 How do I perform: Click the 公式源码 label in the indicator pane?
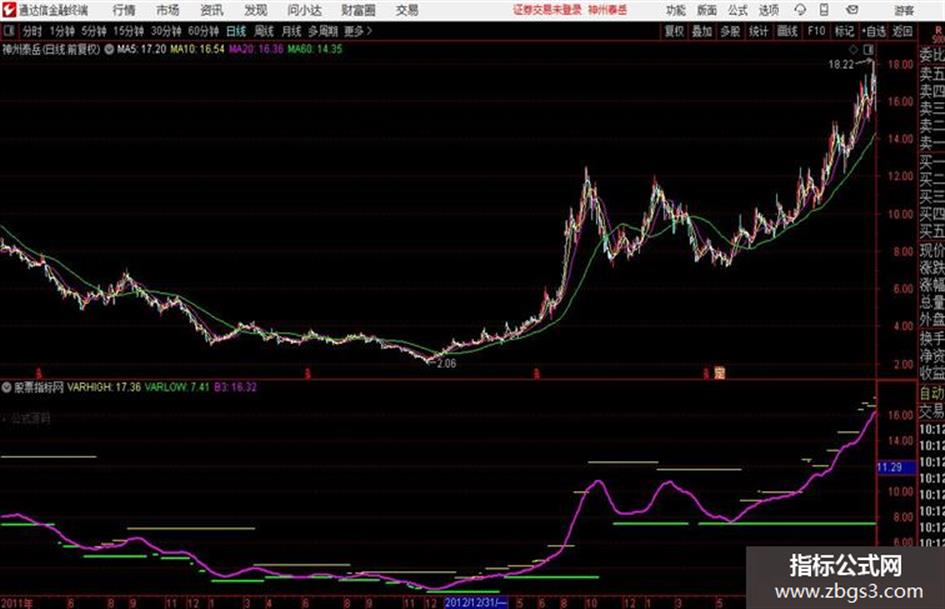tap(30, 418)
